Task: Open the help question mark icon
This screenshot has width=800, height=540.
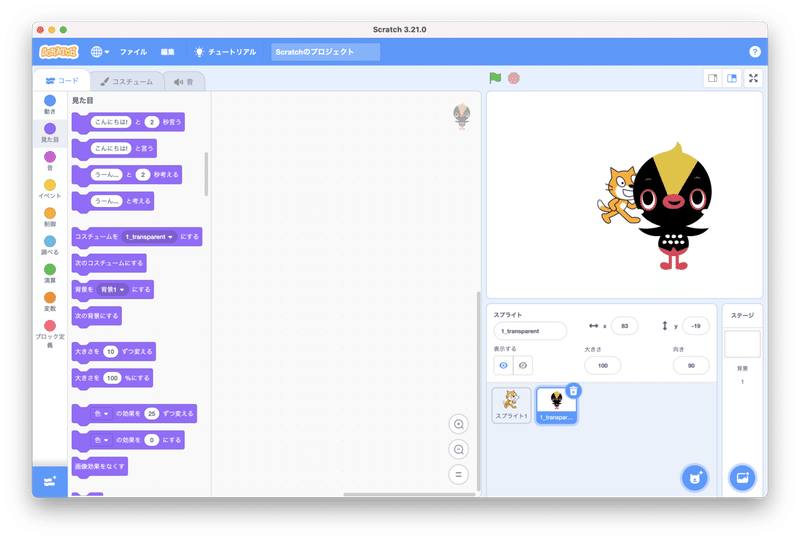Action: pos(755,52)
